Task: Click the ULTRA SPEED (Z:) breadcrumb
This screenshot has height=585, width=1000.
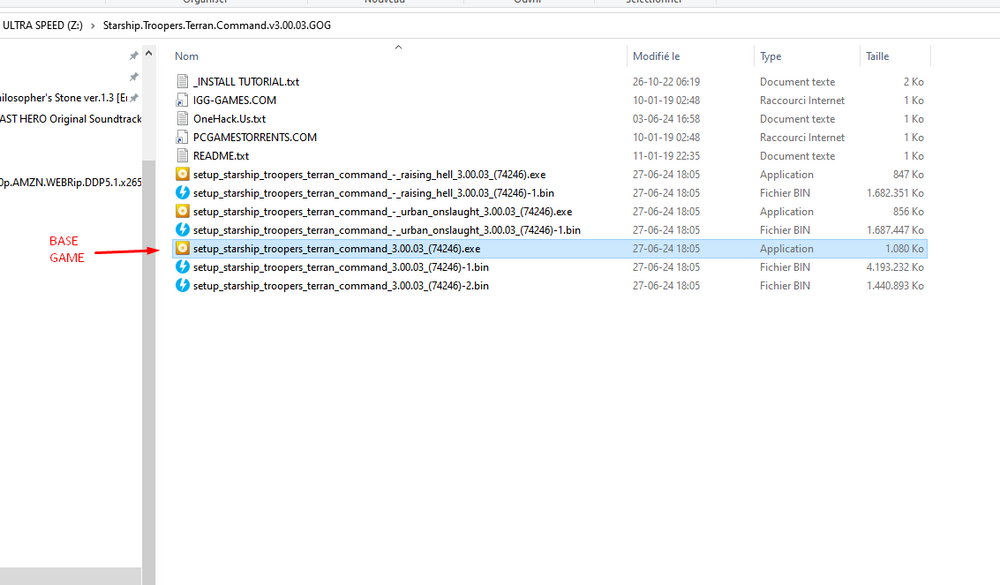Action: [42, 26]
